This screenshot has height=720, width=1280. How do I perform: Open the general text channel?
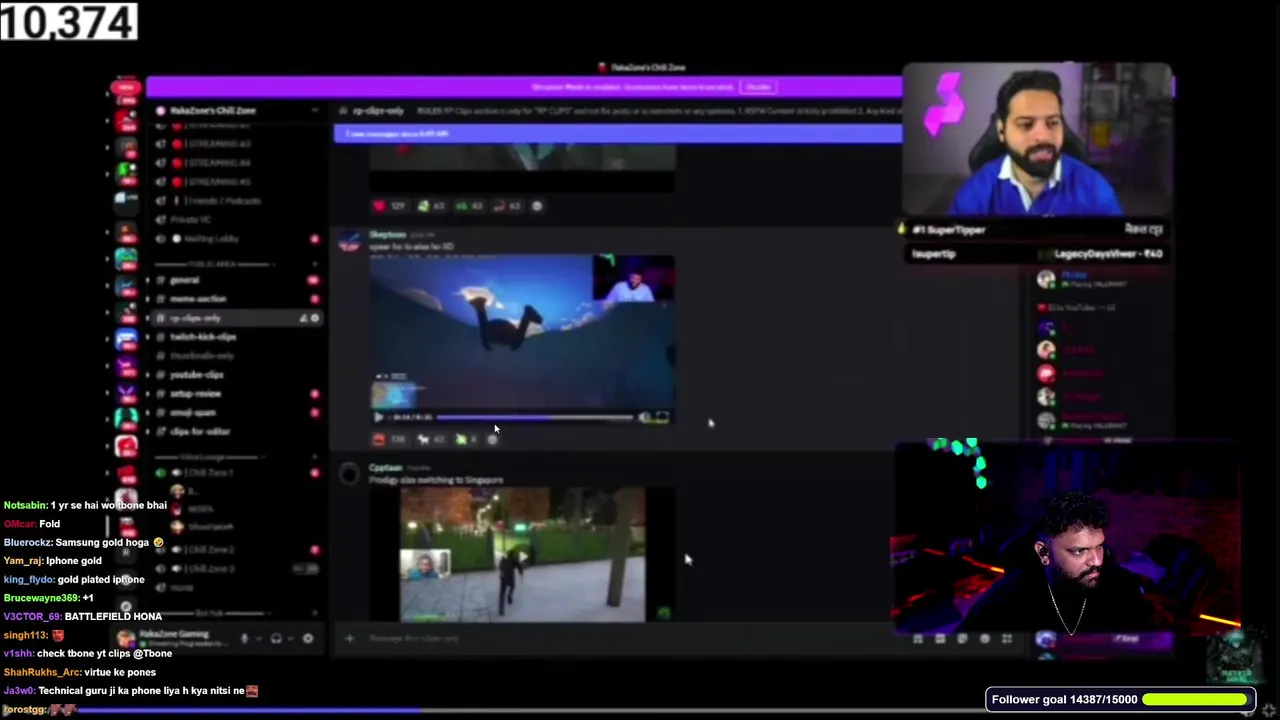point(185,280)
